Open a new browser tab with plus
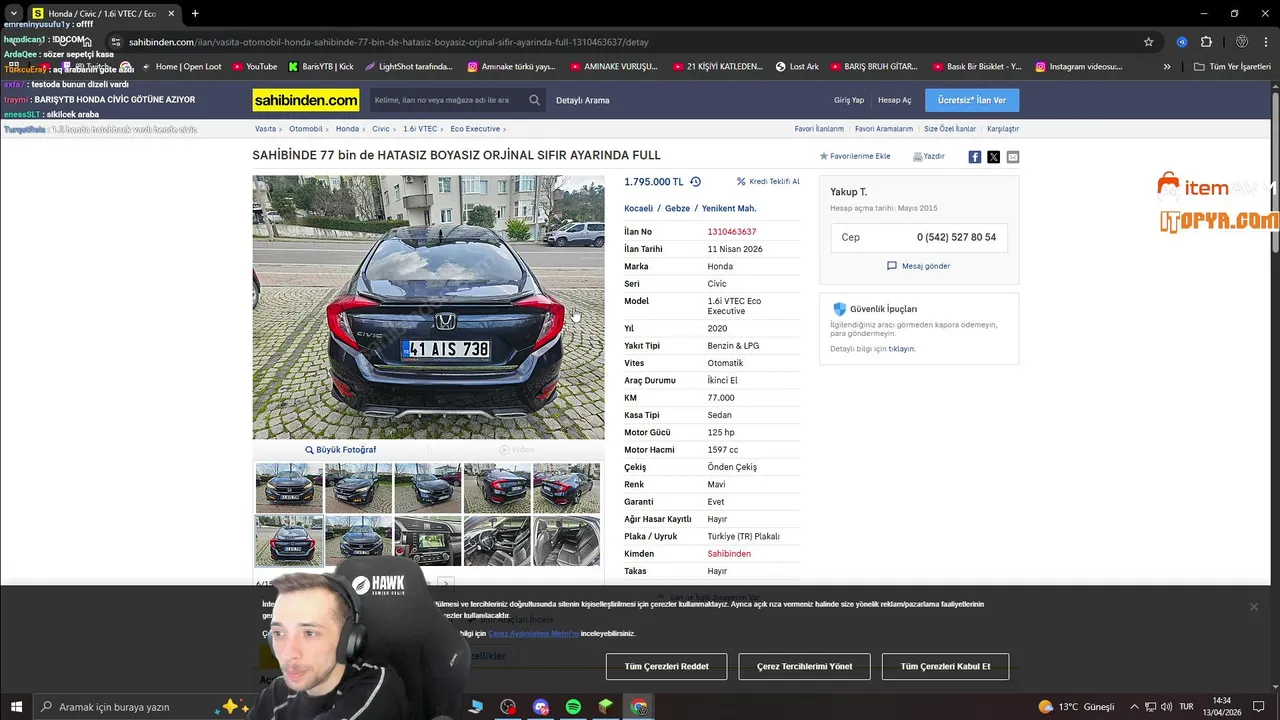1280x720 pixels. click(195, 13)
